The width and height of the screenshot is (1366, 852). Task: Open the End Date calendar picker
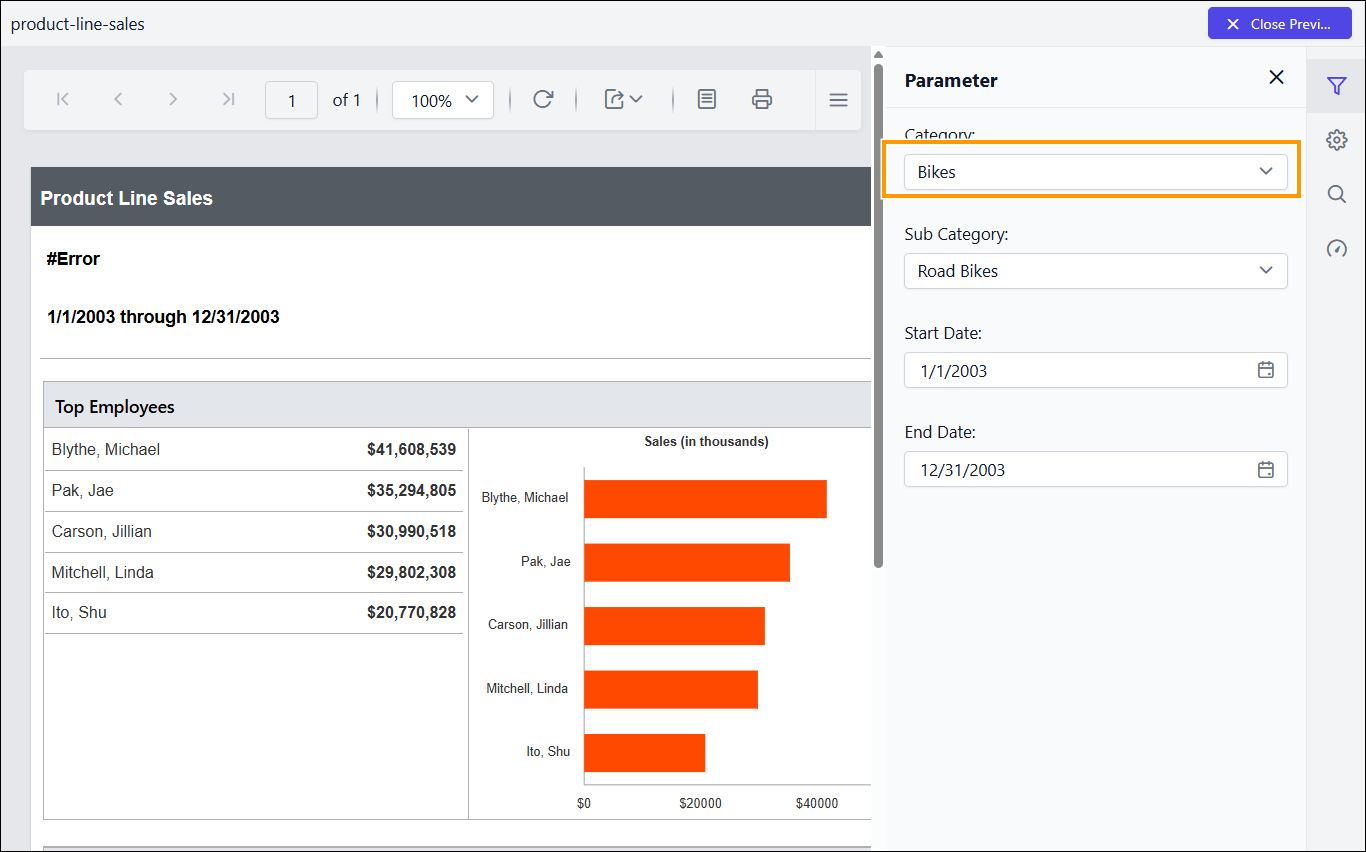(x=1265, y=469)
